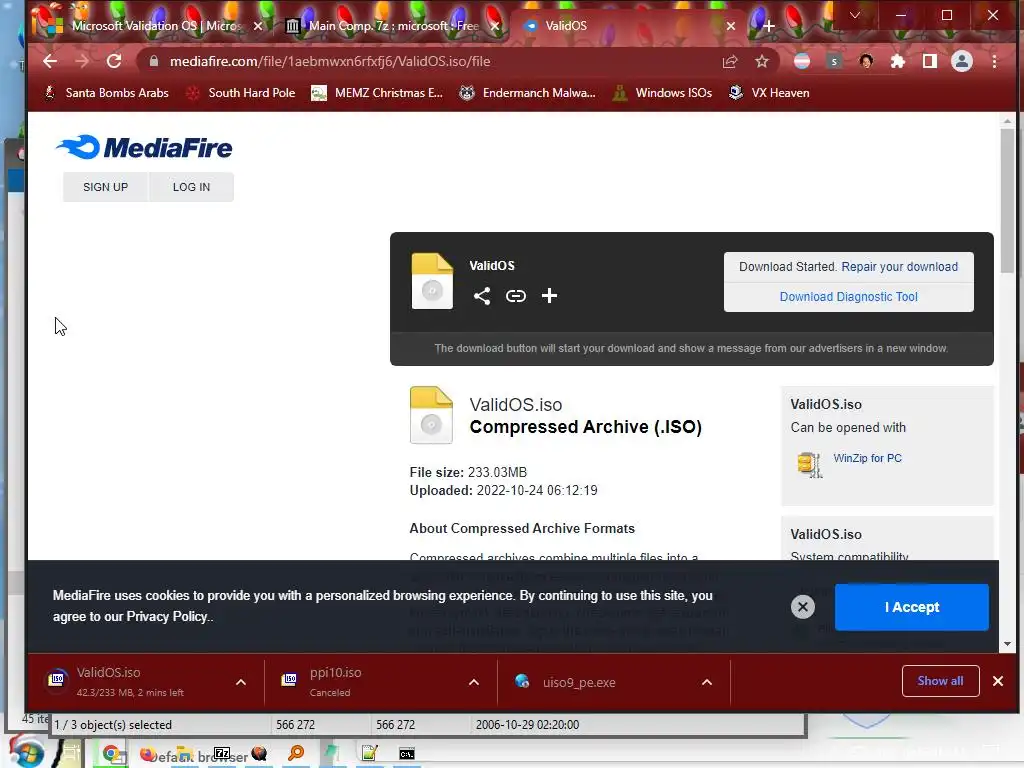Click 'About Compressed Archive Formats' heading

point(522,528)
